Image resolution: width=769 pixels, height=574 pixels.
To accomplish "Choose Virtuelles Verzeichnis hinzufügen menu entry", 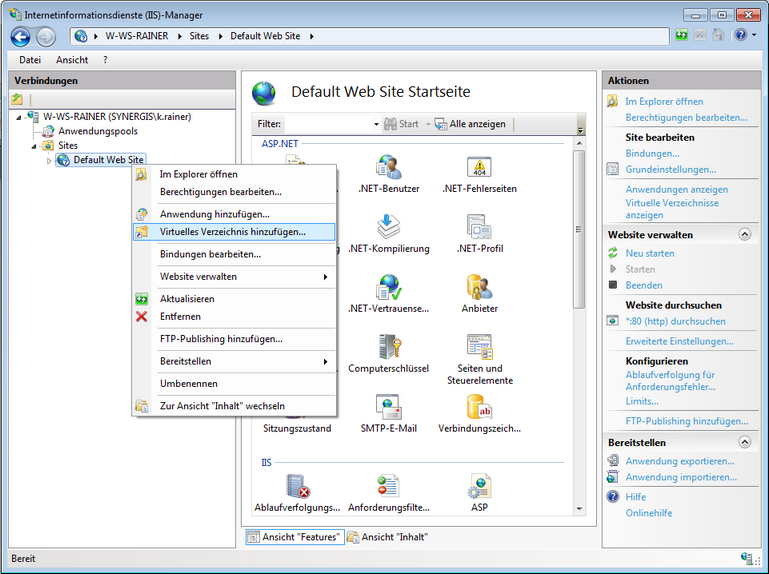I will coord(234,232).
